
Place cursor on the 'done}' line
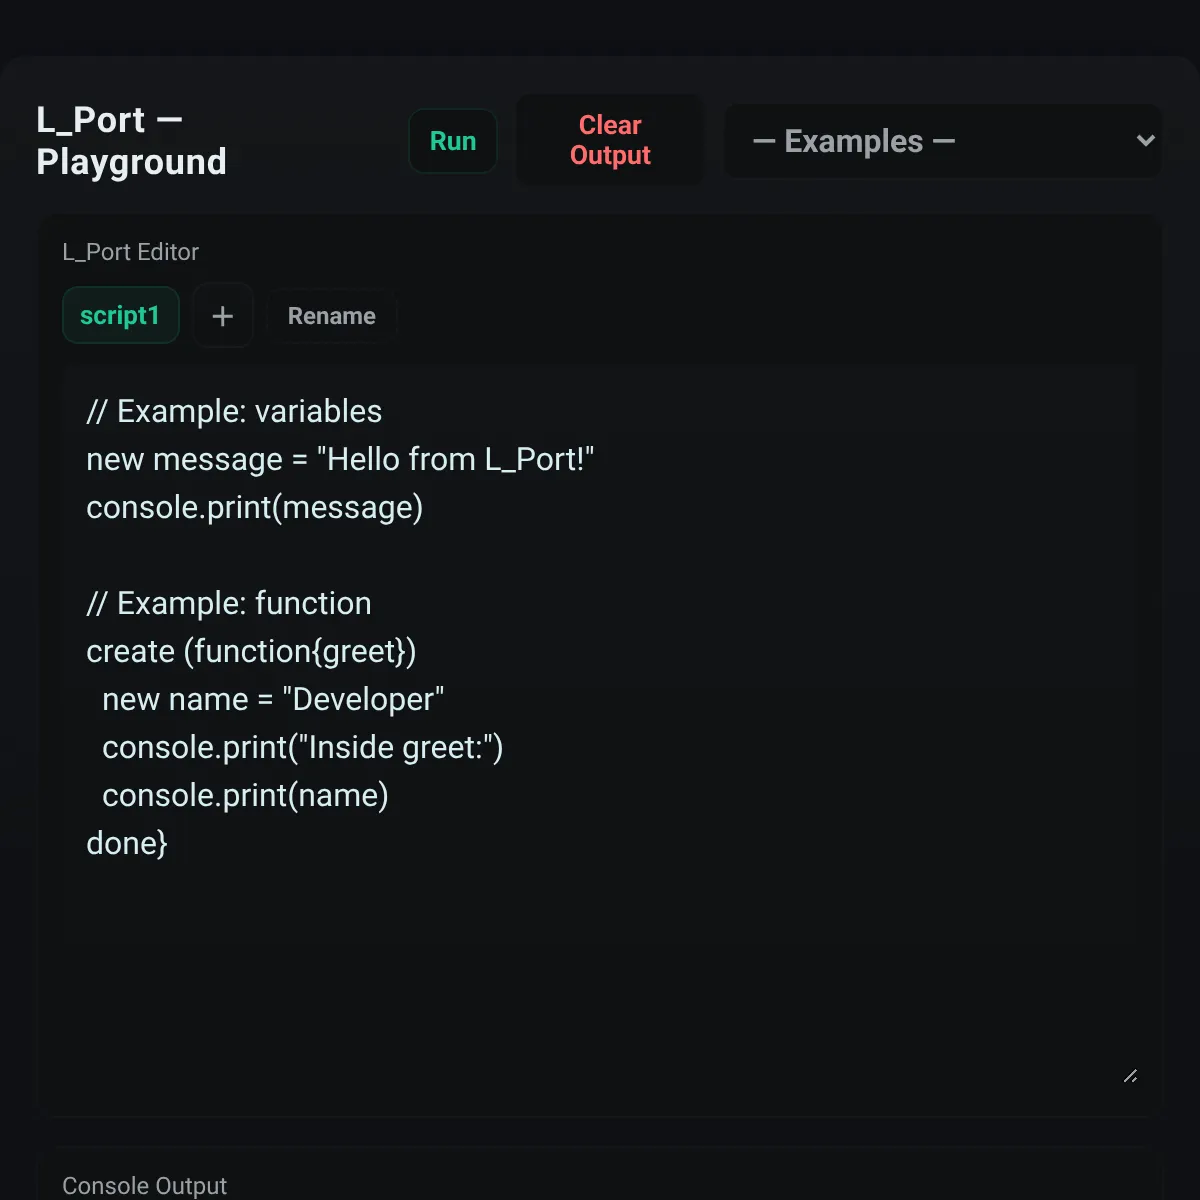click(127, 843)
